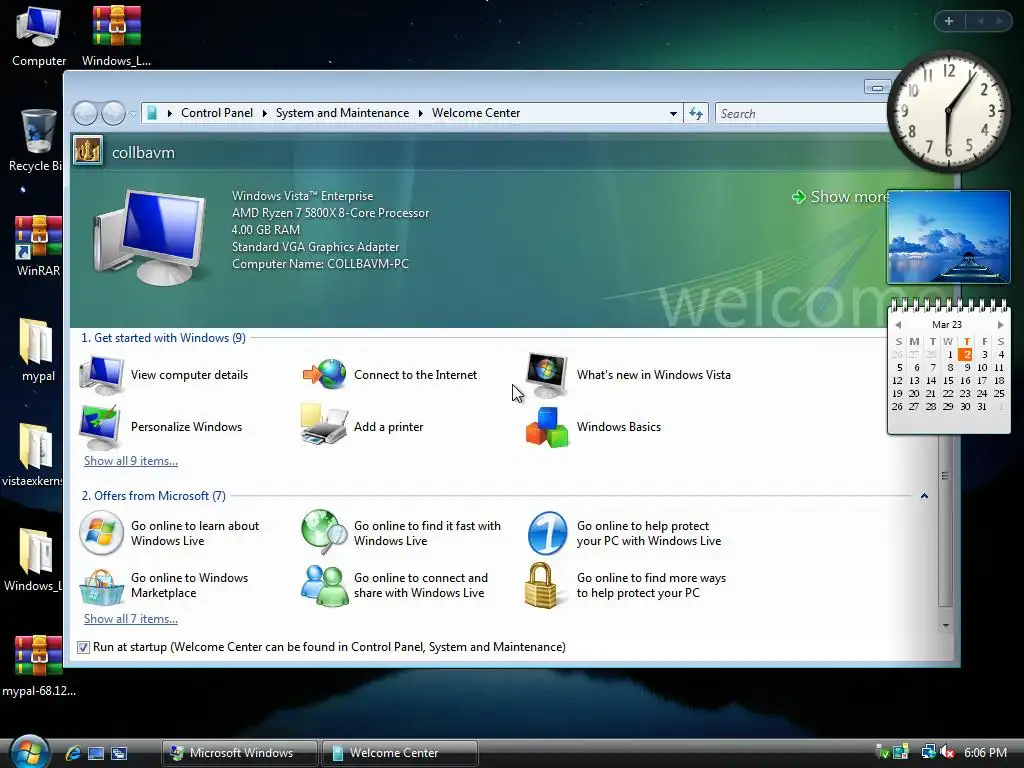Open address bar history dropdown
Screen dimensions: 1024x768
(673, 114)
